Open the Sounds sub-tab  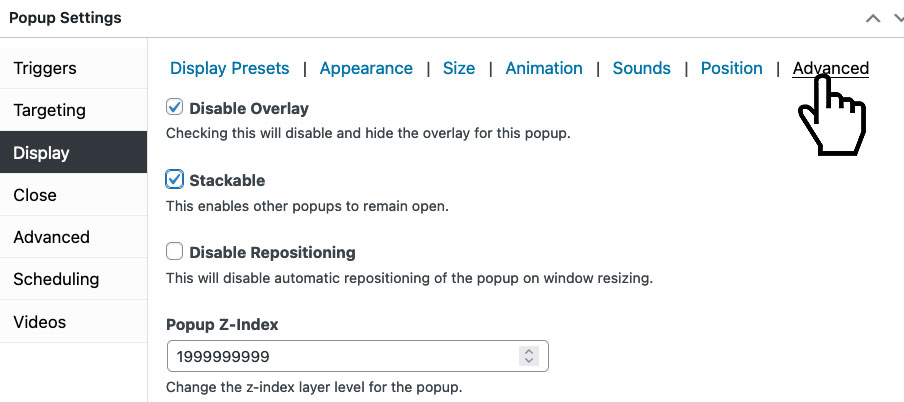click(642, 68)
